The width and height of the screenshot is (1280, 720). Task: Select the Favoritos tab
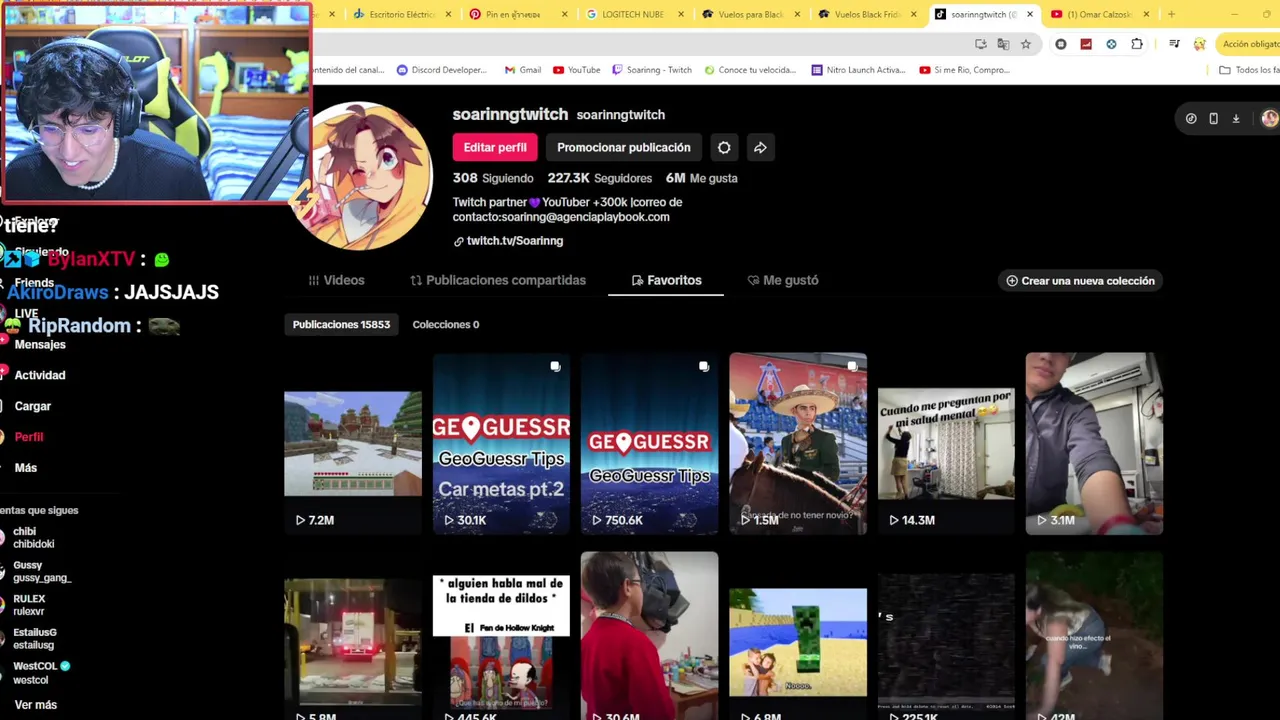tap(666, 280)
